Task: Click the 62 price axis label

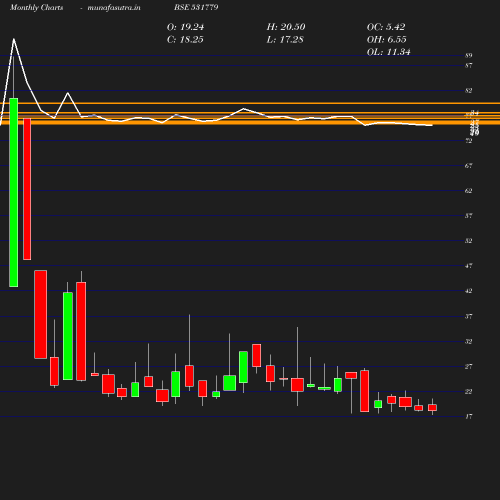Action: click(x=469, y=191)
